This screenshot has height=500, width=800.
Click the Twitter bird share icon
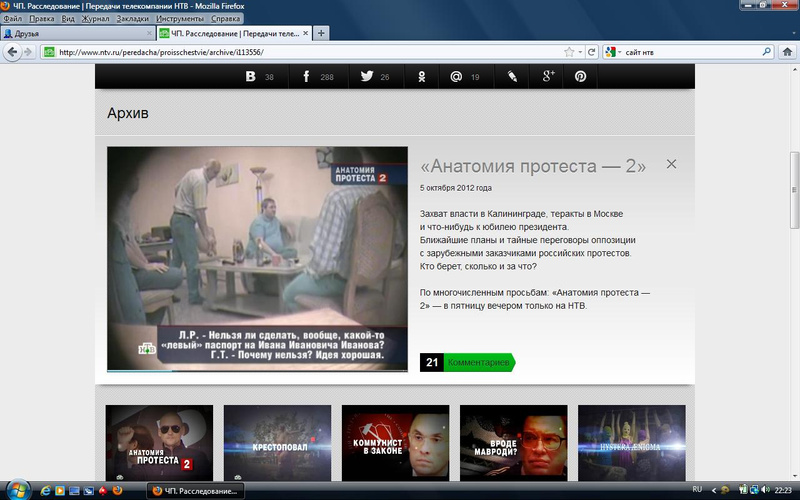(x=367, y=77)
